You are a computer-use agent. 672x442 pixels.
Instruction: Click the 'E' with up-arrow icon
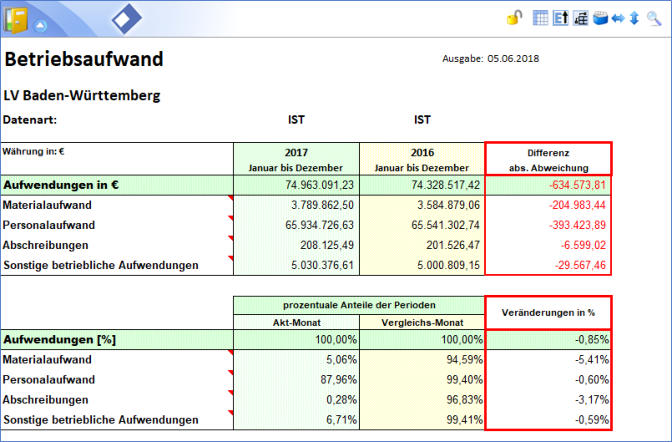[560, 17]
